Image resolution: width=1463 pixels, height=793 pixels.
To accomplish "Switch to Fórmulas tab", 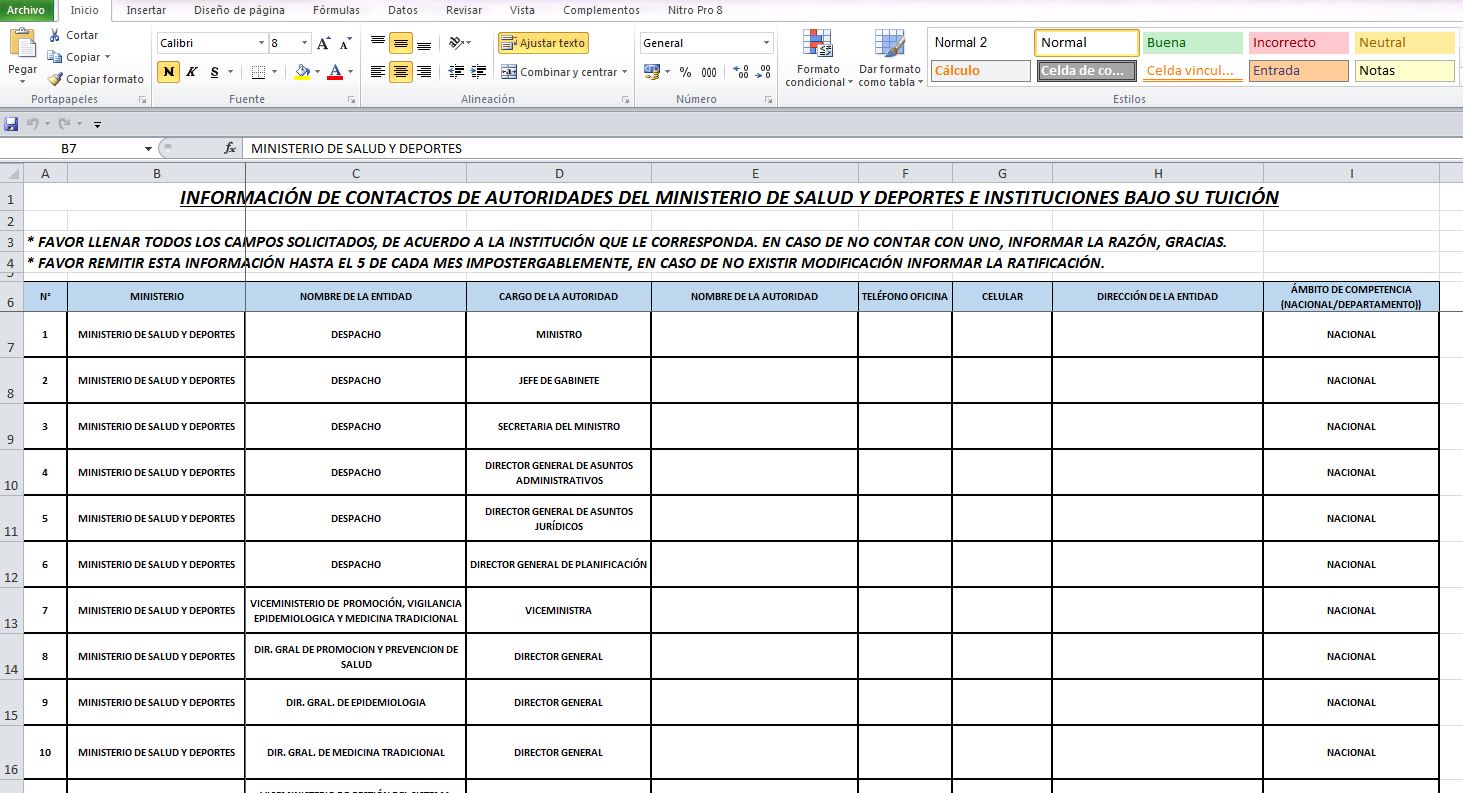I will click(337, 10).
